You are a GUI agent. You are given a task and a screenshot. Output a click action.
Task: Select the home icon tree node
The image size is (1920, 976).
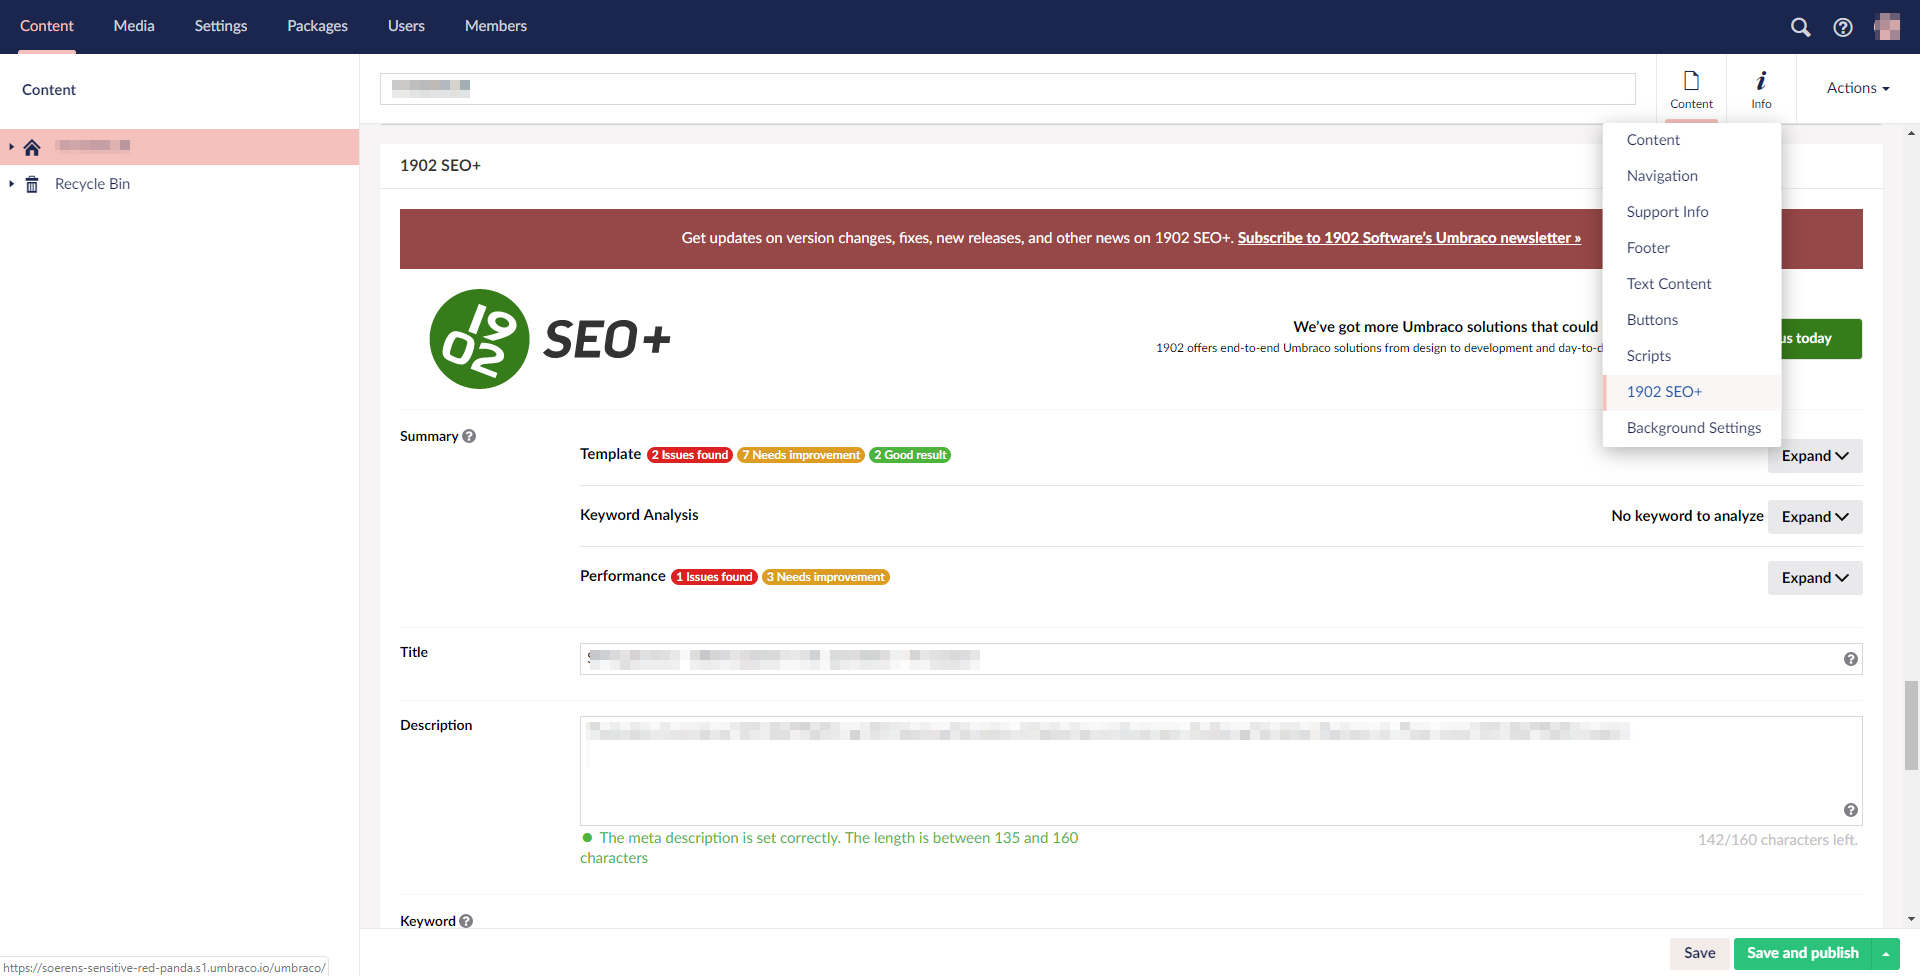[x=32, y=147]
